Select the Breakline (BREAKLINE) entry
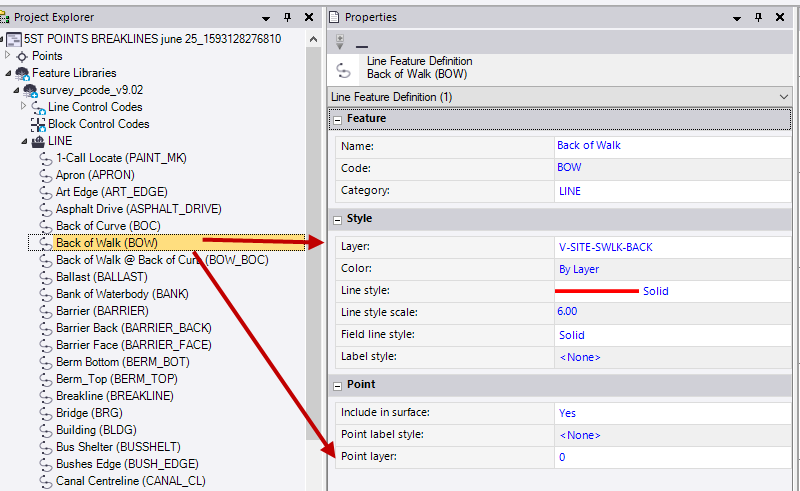 (x=115, y=396)
